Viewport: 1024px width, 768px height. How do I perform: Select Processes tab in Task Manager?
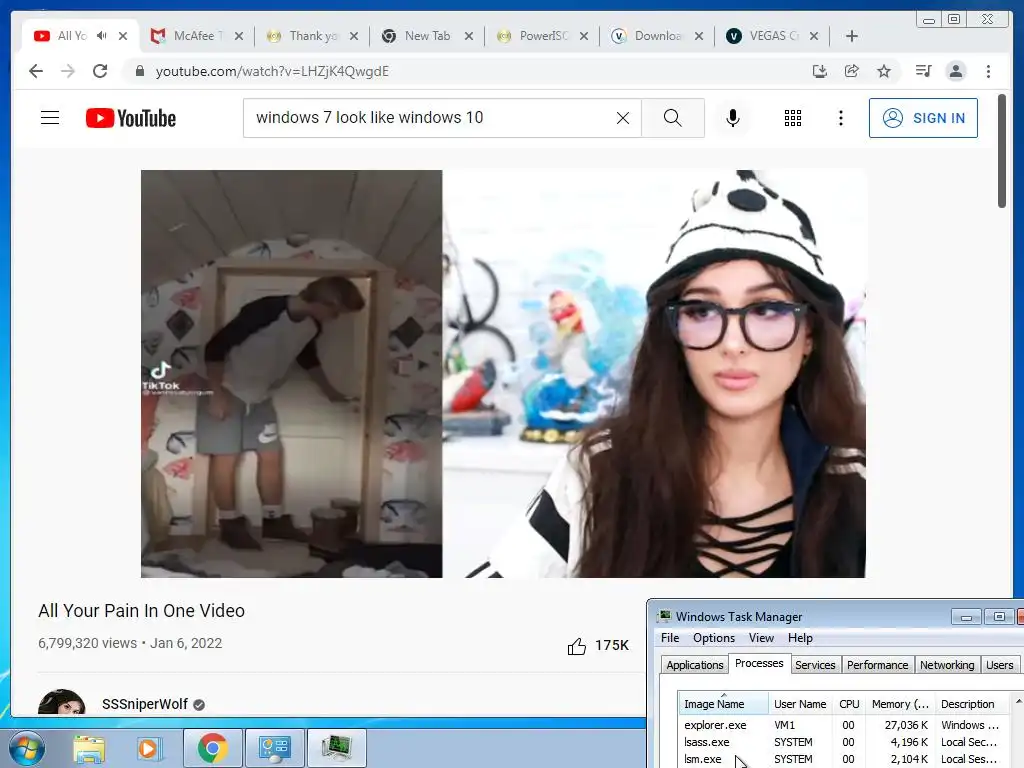point(759,664)
